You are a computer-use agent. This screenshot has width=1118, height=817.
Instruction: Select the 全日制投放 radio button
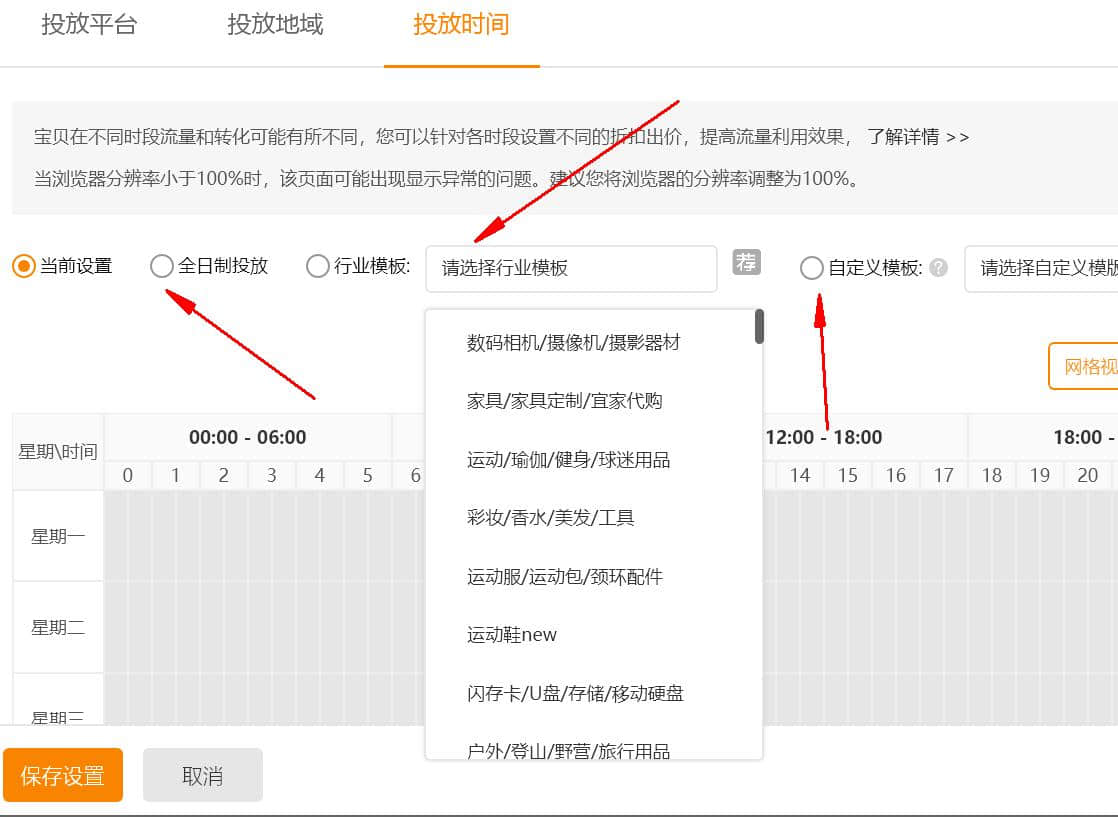coord(161,267)
